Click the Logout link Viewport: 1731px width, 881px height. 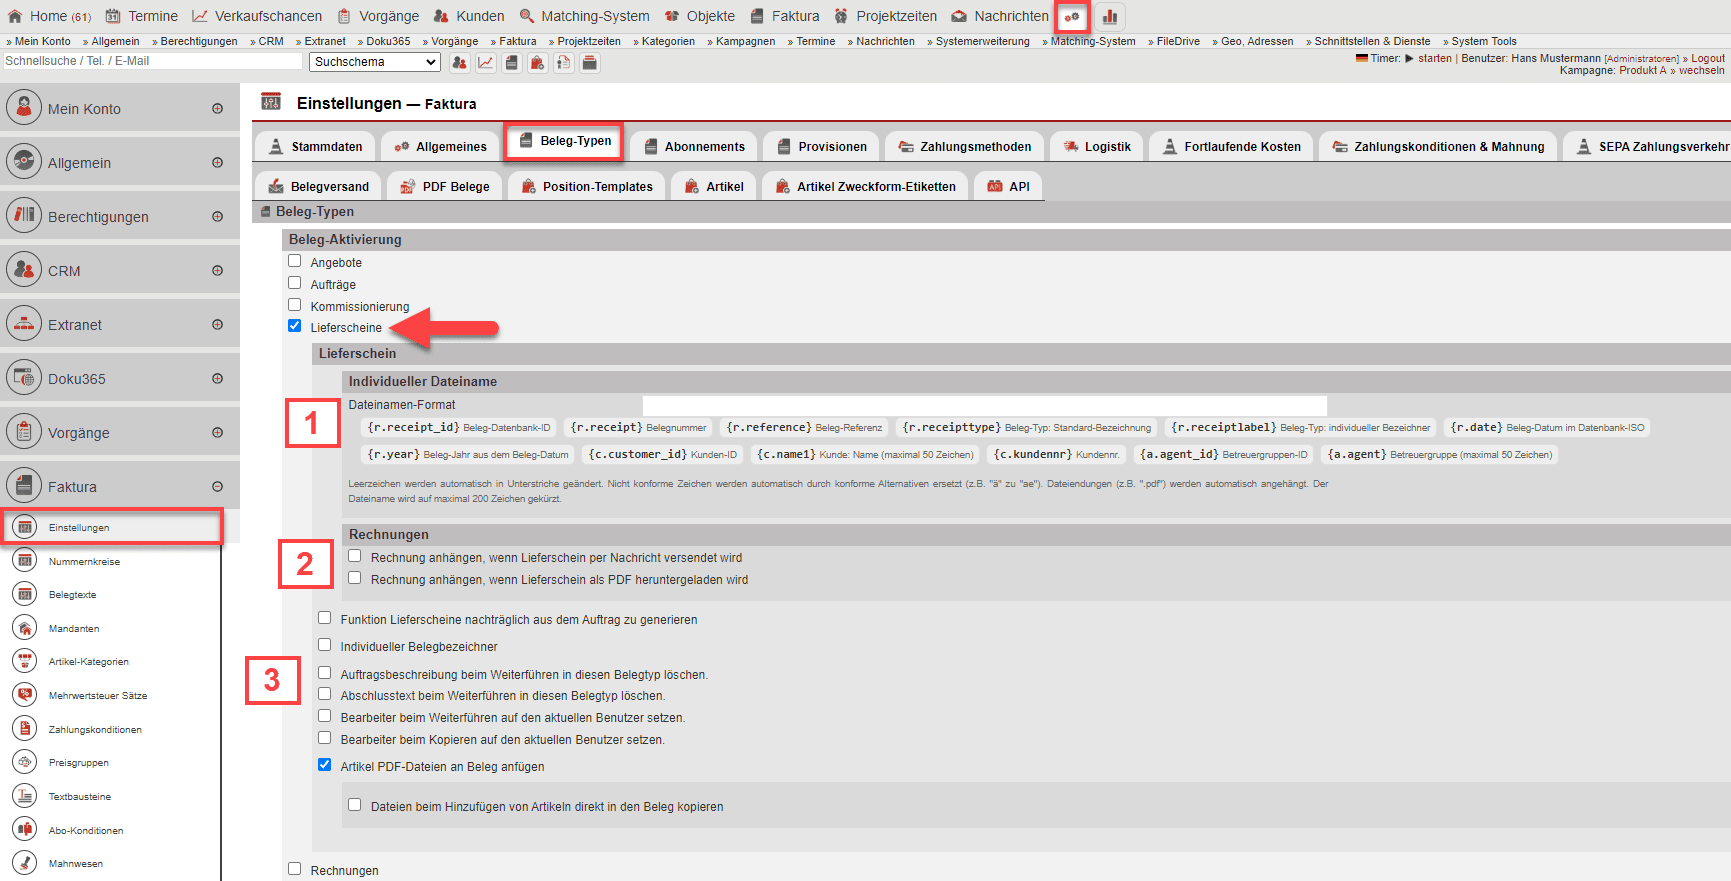(x=1707, y=58)
